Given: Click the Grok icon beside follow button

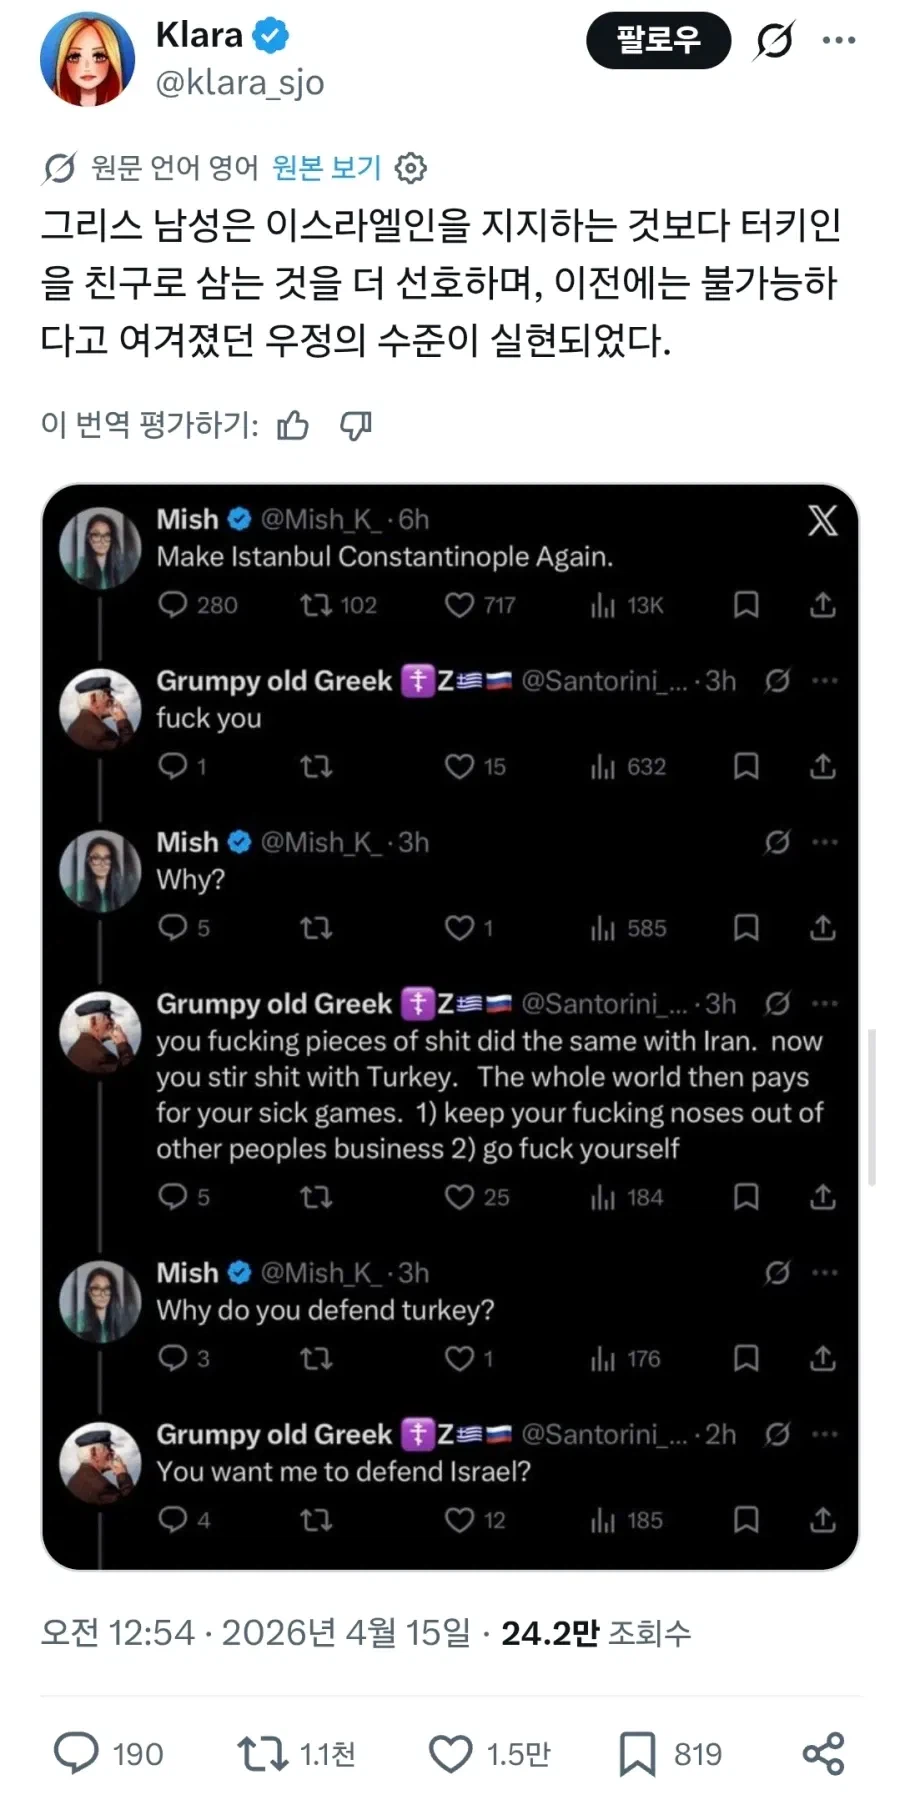Looking at the screenshot, I should click(x=774, y=41).
